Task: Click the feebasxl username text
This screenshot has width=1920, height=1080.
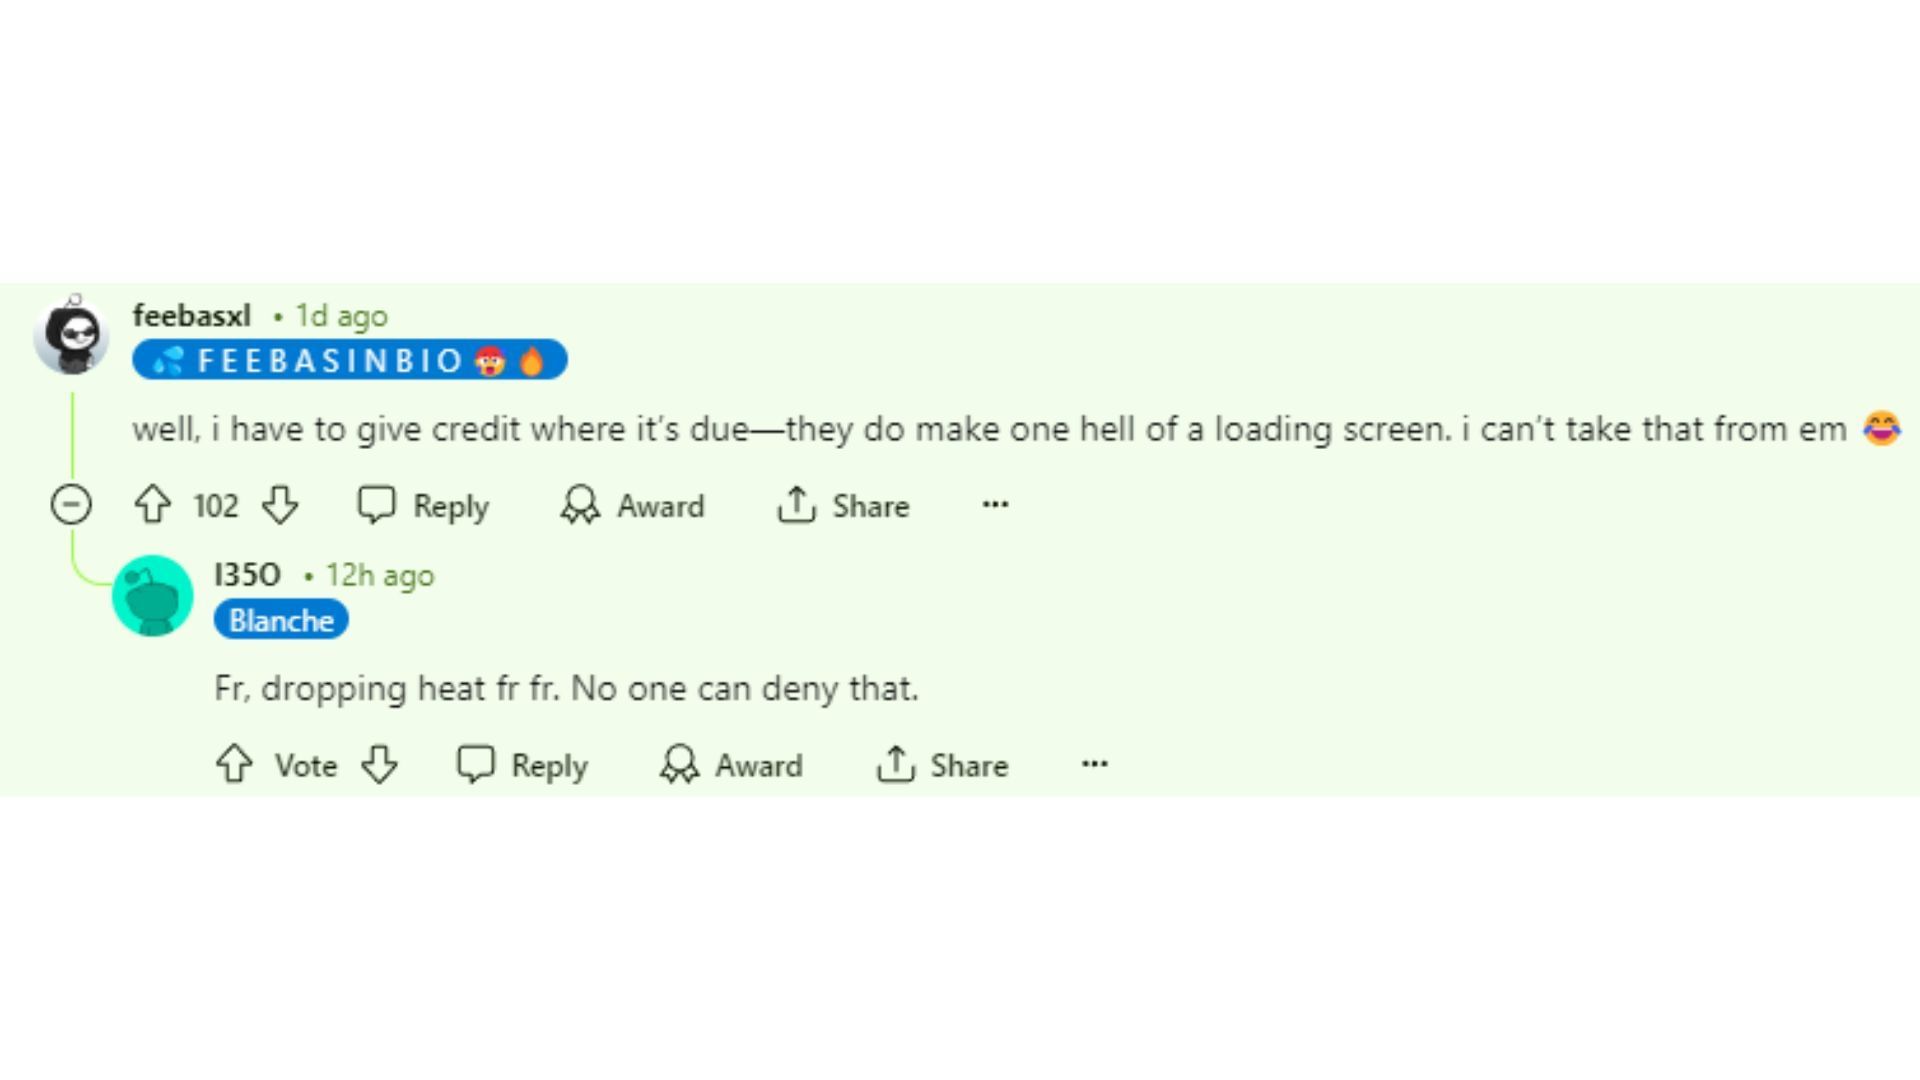Action: (191, 315)
